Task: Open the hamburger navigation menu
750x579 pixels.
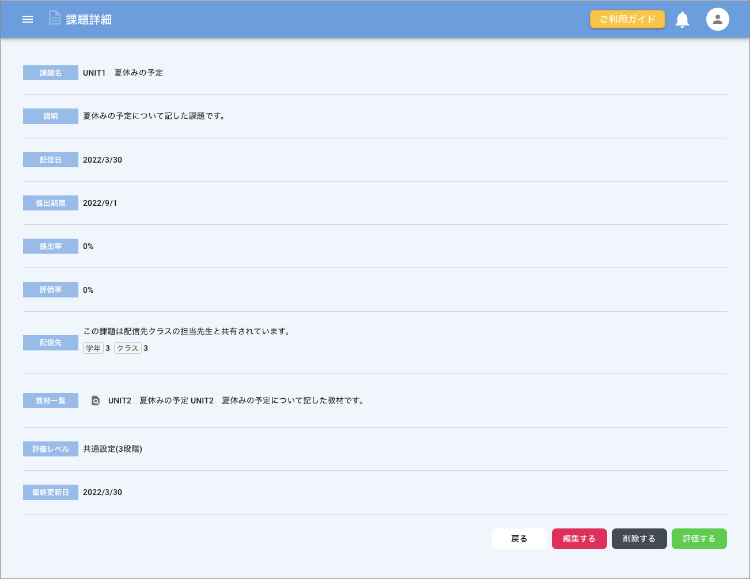Action: (28, 20)
